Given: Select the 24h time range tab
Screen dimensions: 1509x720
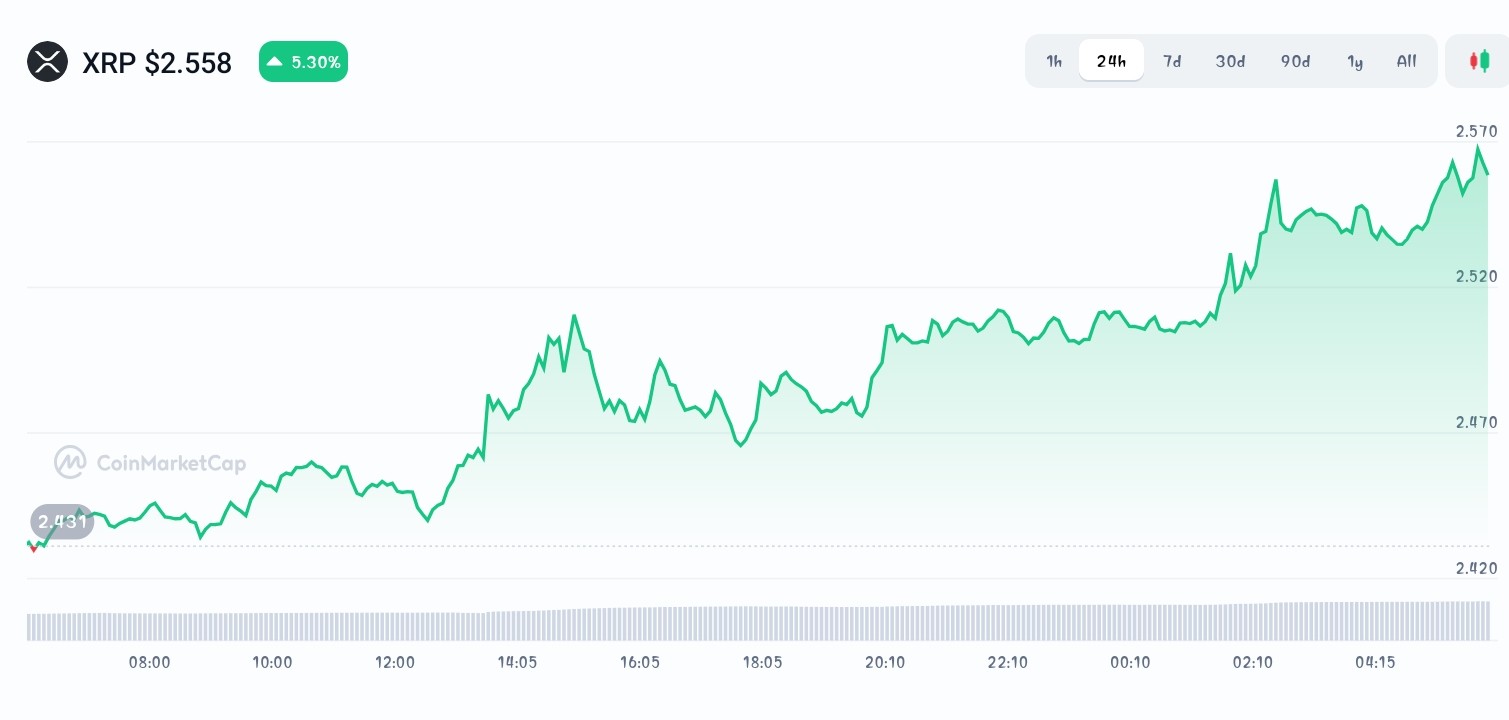Looking at the screenshot, I should coord(1111,61).
